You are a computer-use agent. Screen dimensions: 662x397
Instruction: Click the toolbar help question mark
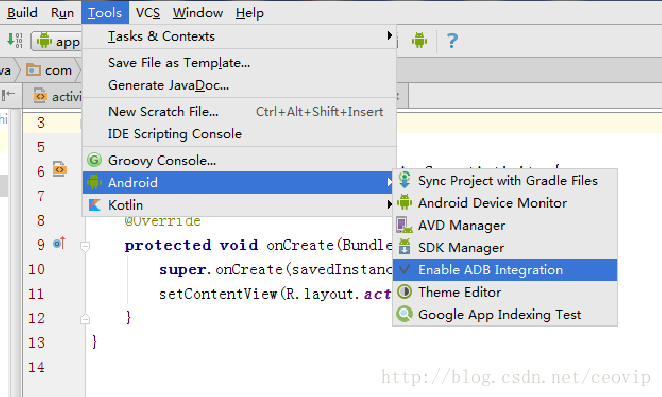pos(452,41)
